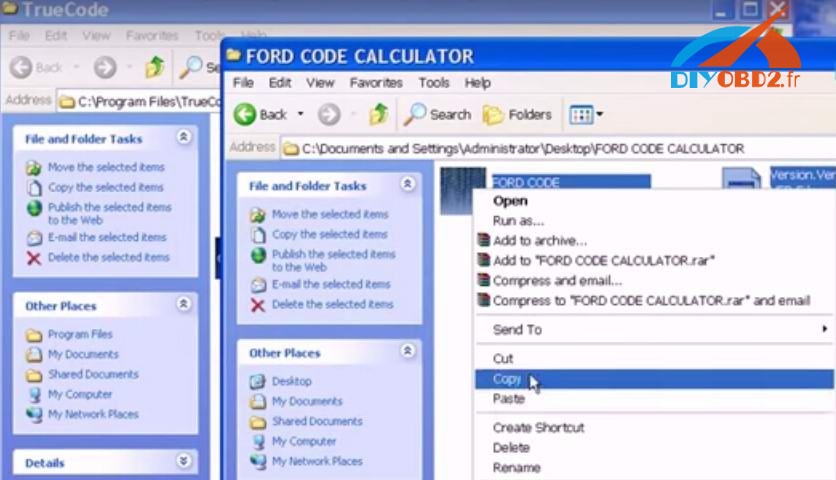Screen dimensions: 836x480
Task: Open Views dropdown in FORD CODE CALCULATOR toolbar
Action: [x=586, y=114]
